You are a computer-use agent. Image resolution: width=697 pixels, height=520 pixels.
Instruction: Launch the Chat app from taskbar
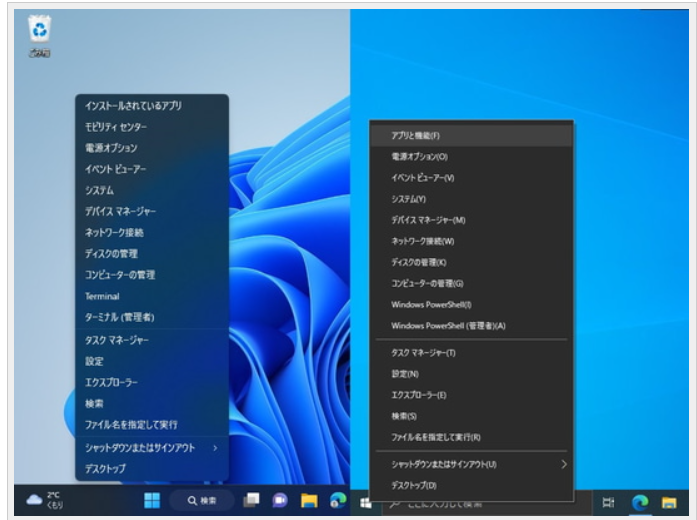280,500
